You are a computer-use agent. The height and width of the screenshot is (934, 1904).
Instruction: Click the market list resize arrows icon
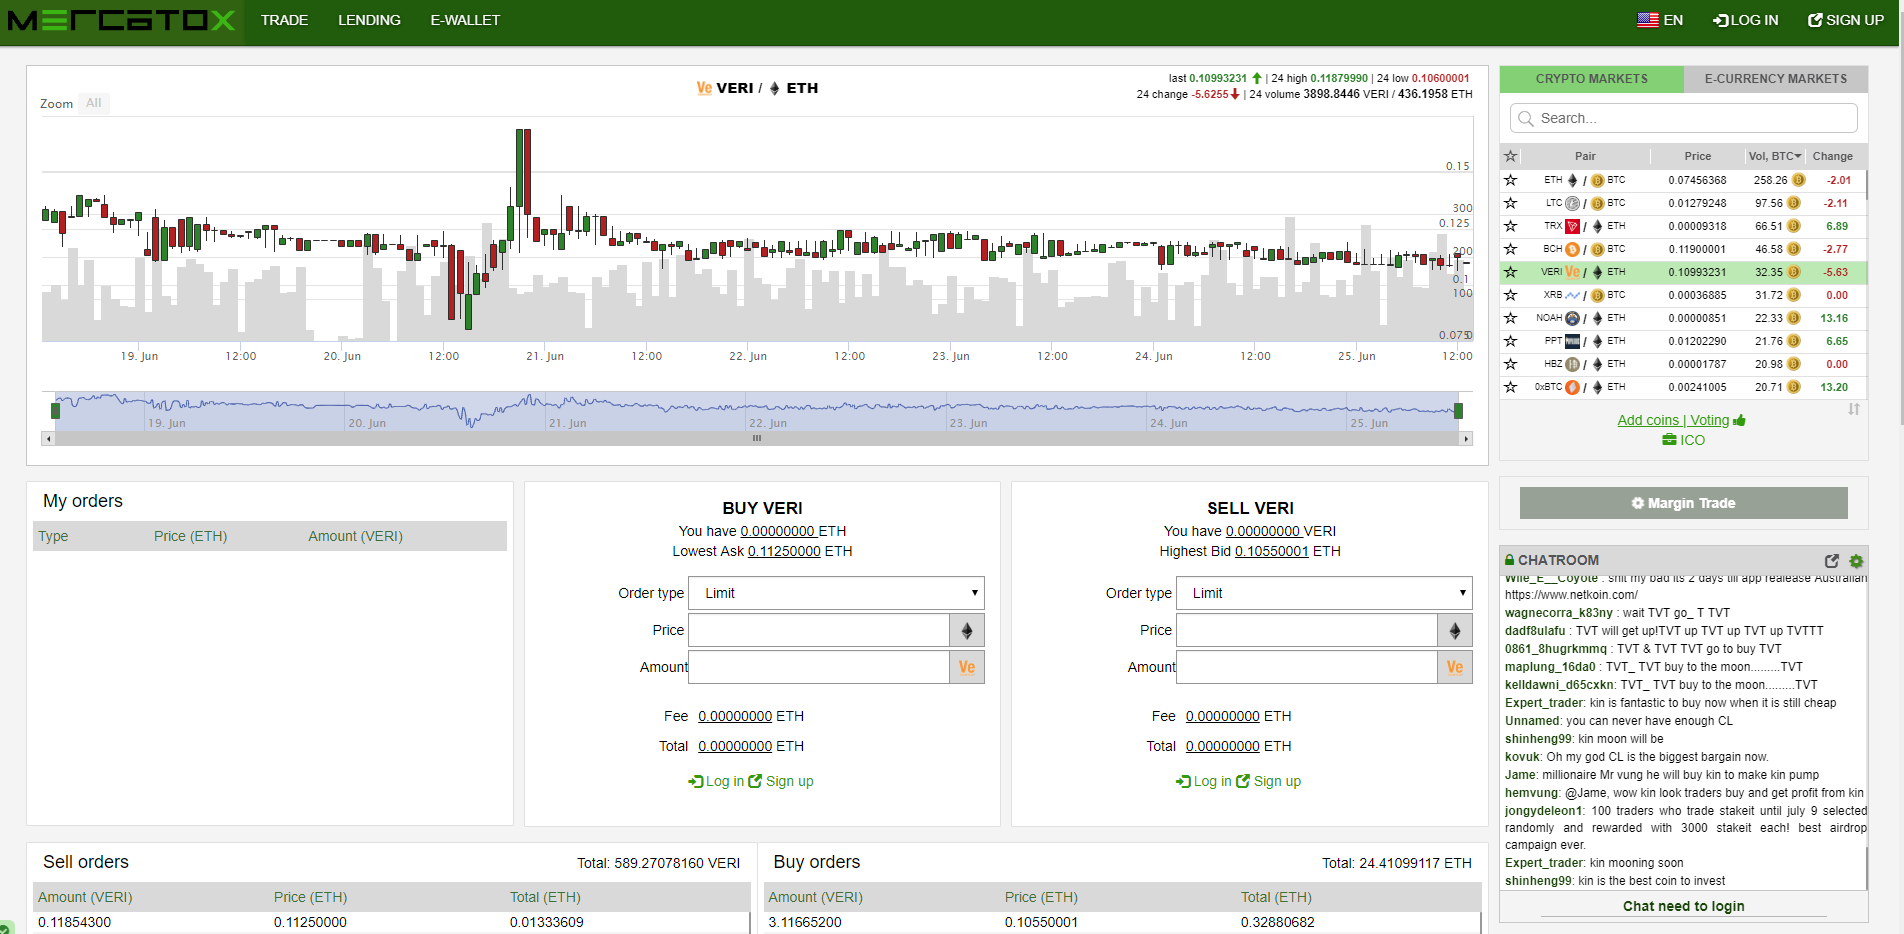point(1854,409)
